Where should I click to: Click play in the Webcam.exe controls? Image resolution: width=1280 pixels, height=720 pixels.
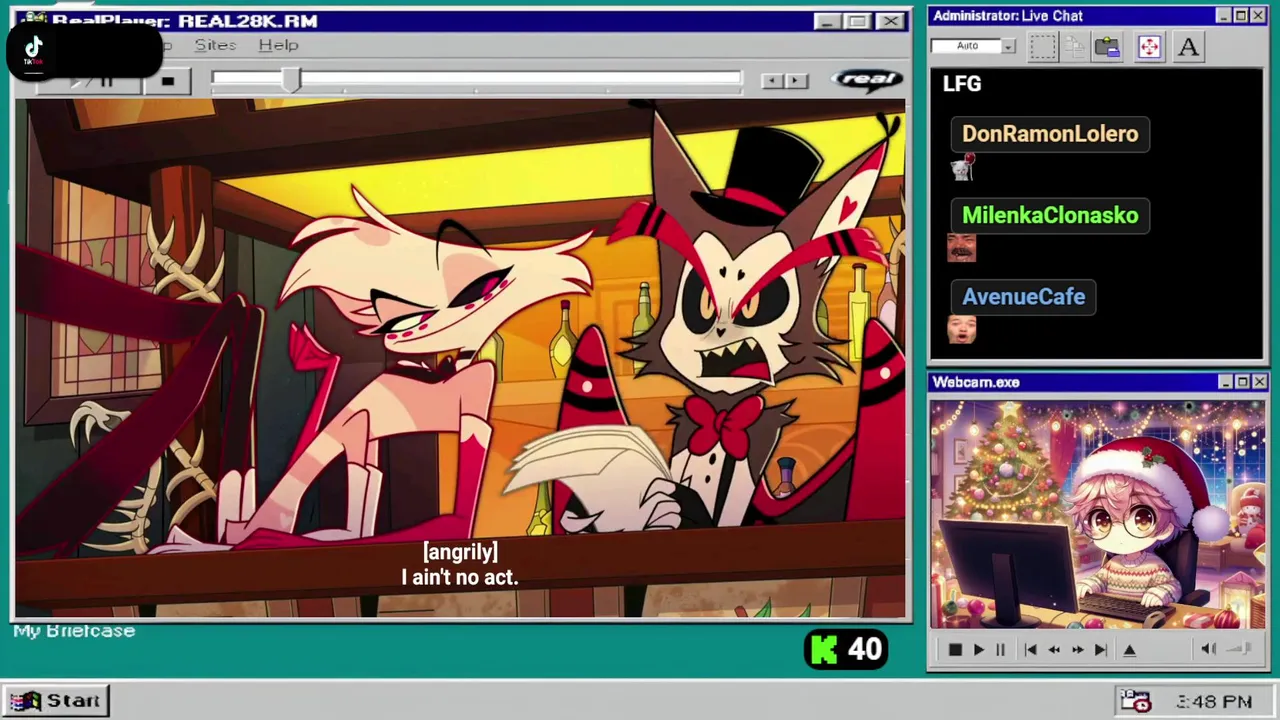coord(978,650)
